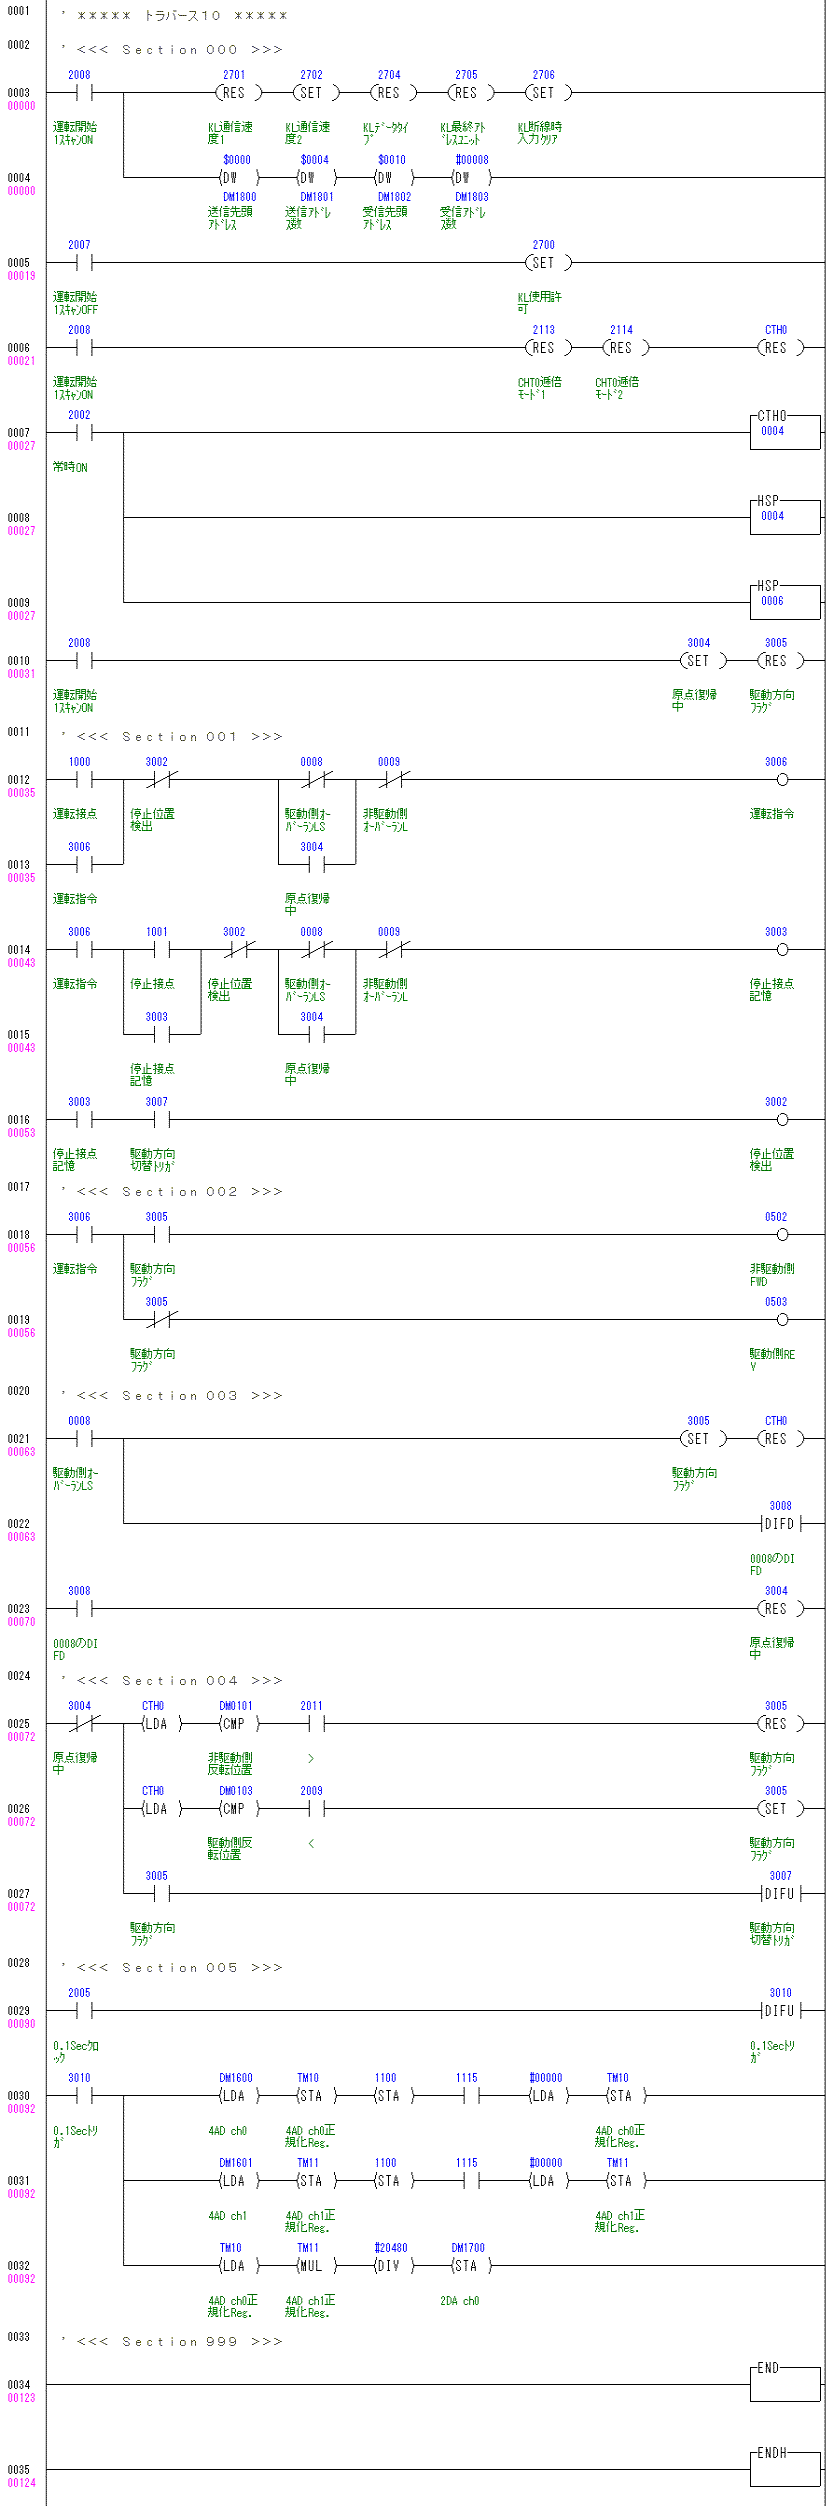Click contact 3010 on rung 0030
The image size is (837, 2509).
83,2096
